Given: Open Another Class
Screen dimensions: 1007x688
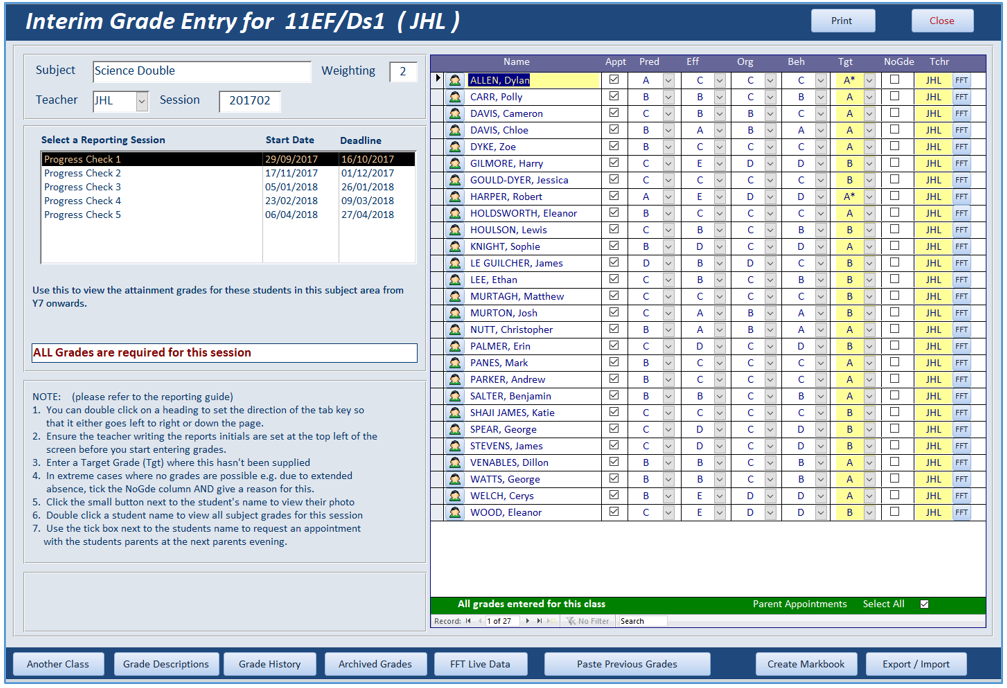Looking at the screenshot, I should 58,664.
